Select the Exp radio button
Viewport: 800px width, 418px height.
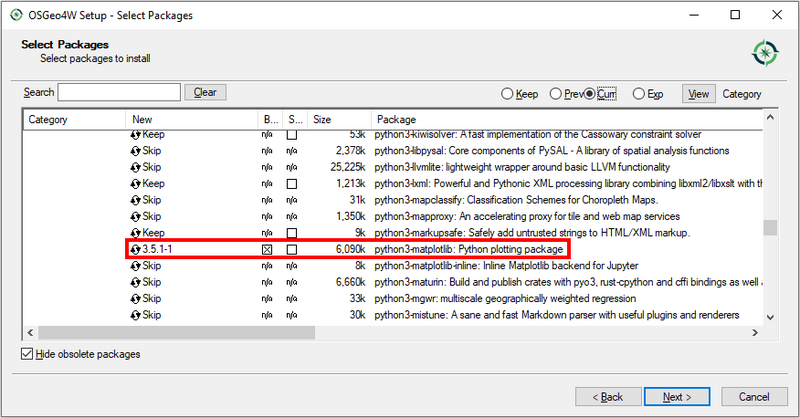(639, 94)
